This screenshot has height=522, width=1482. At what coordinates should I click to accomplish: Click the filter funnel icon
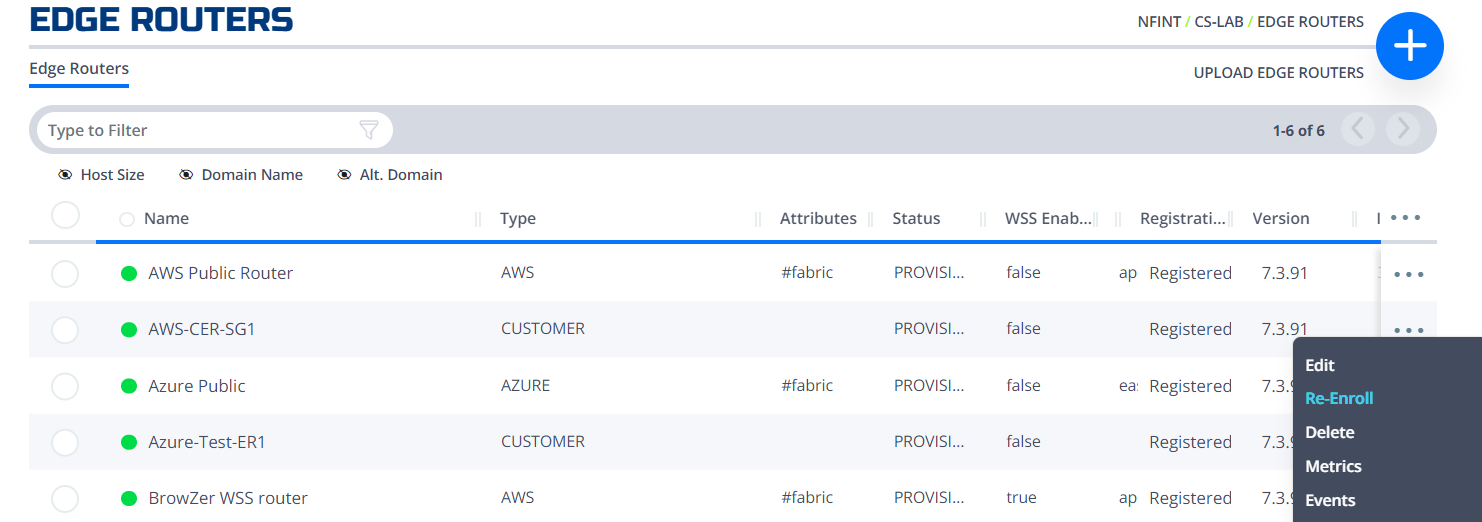369,130
